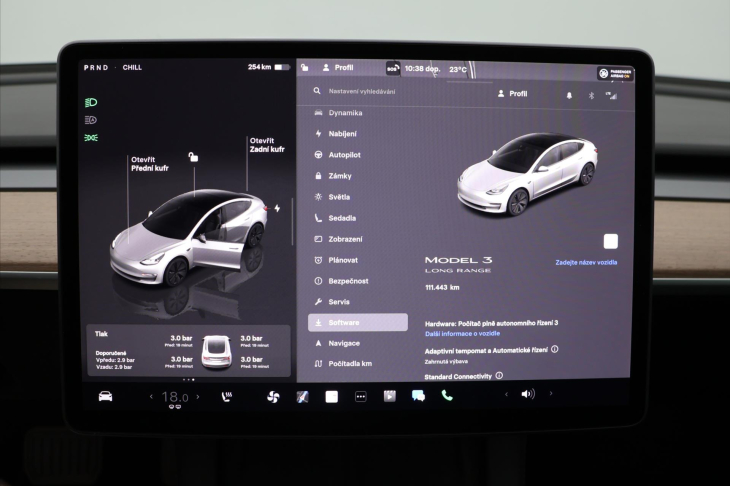Launch the navigation app in dock

tap(302, 397)
